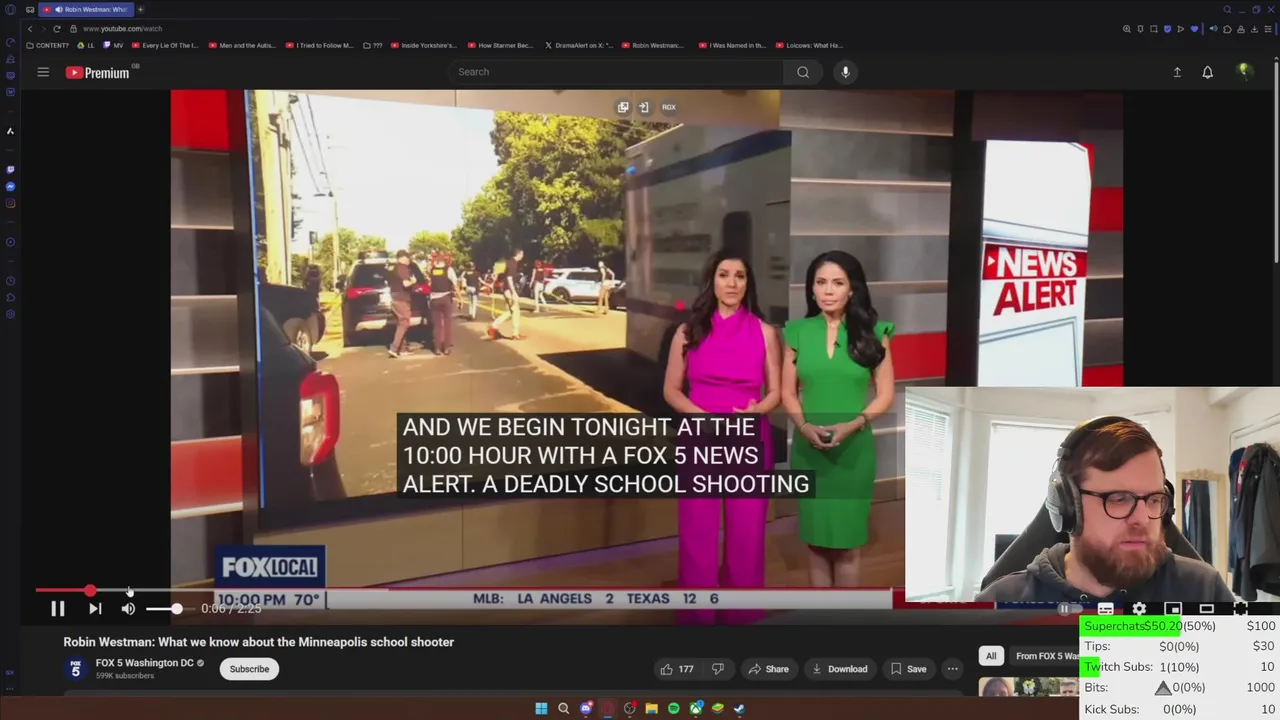Click the search magnifier button

point(802,72)
